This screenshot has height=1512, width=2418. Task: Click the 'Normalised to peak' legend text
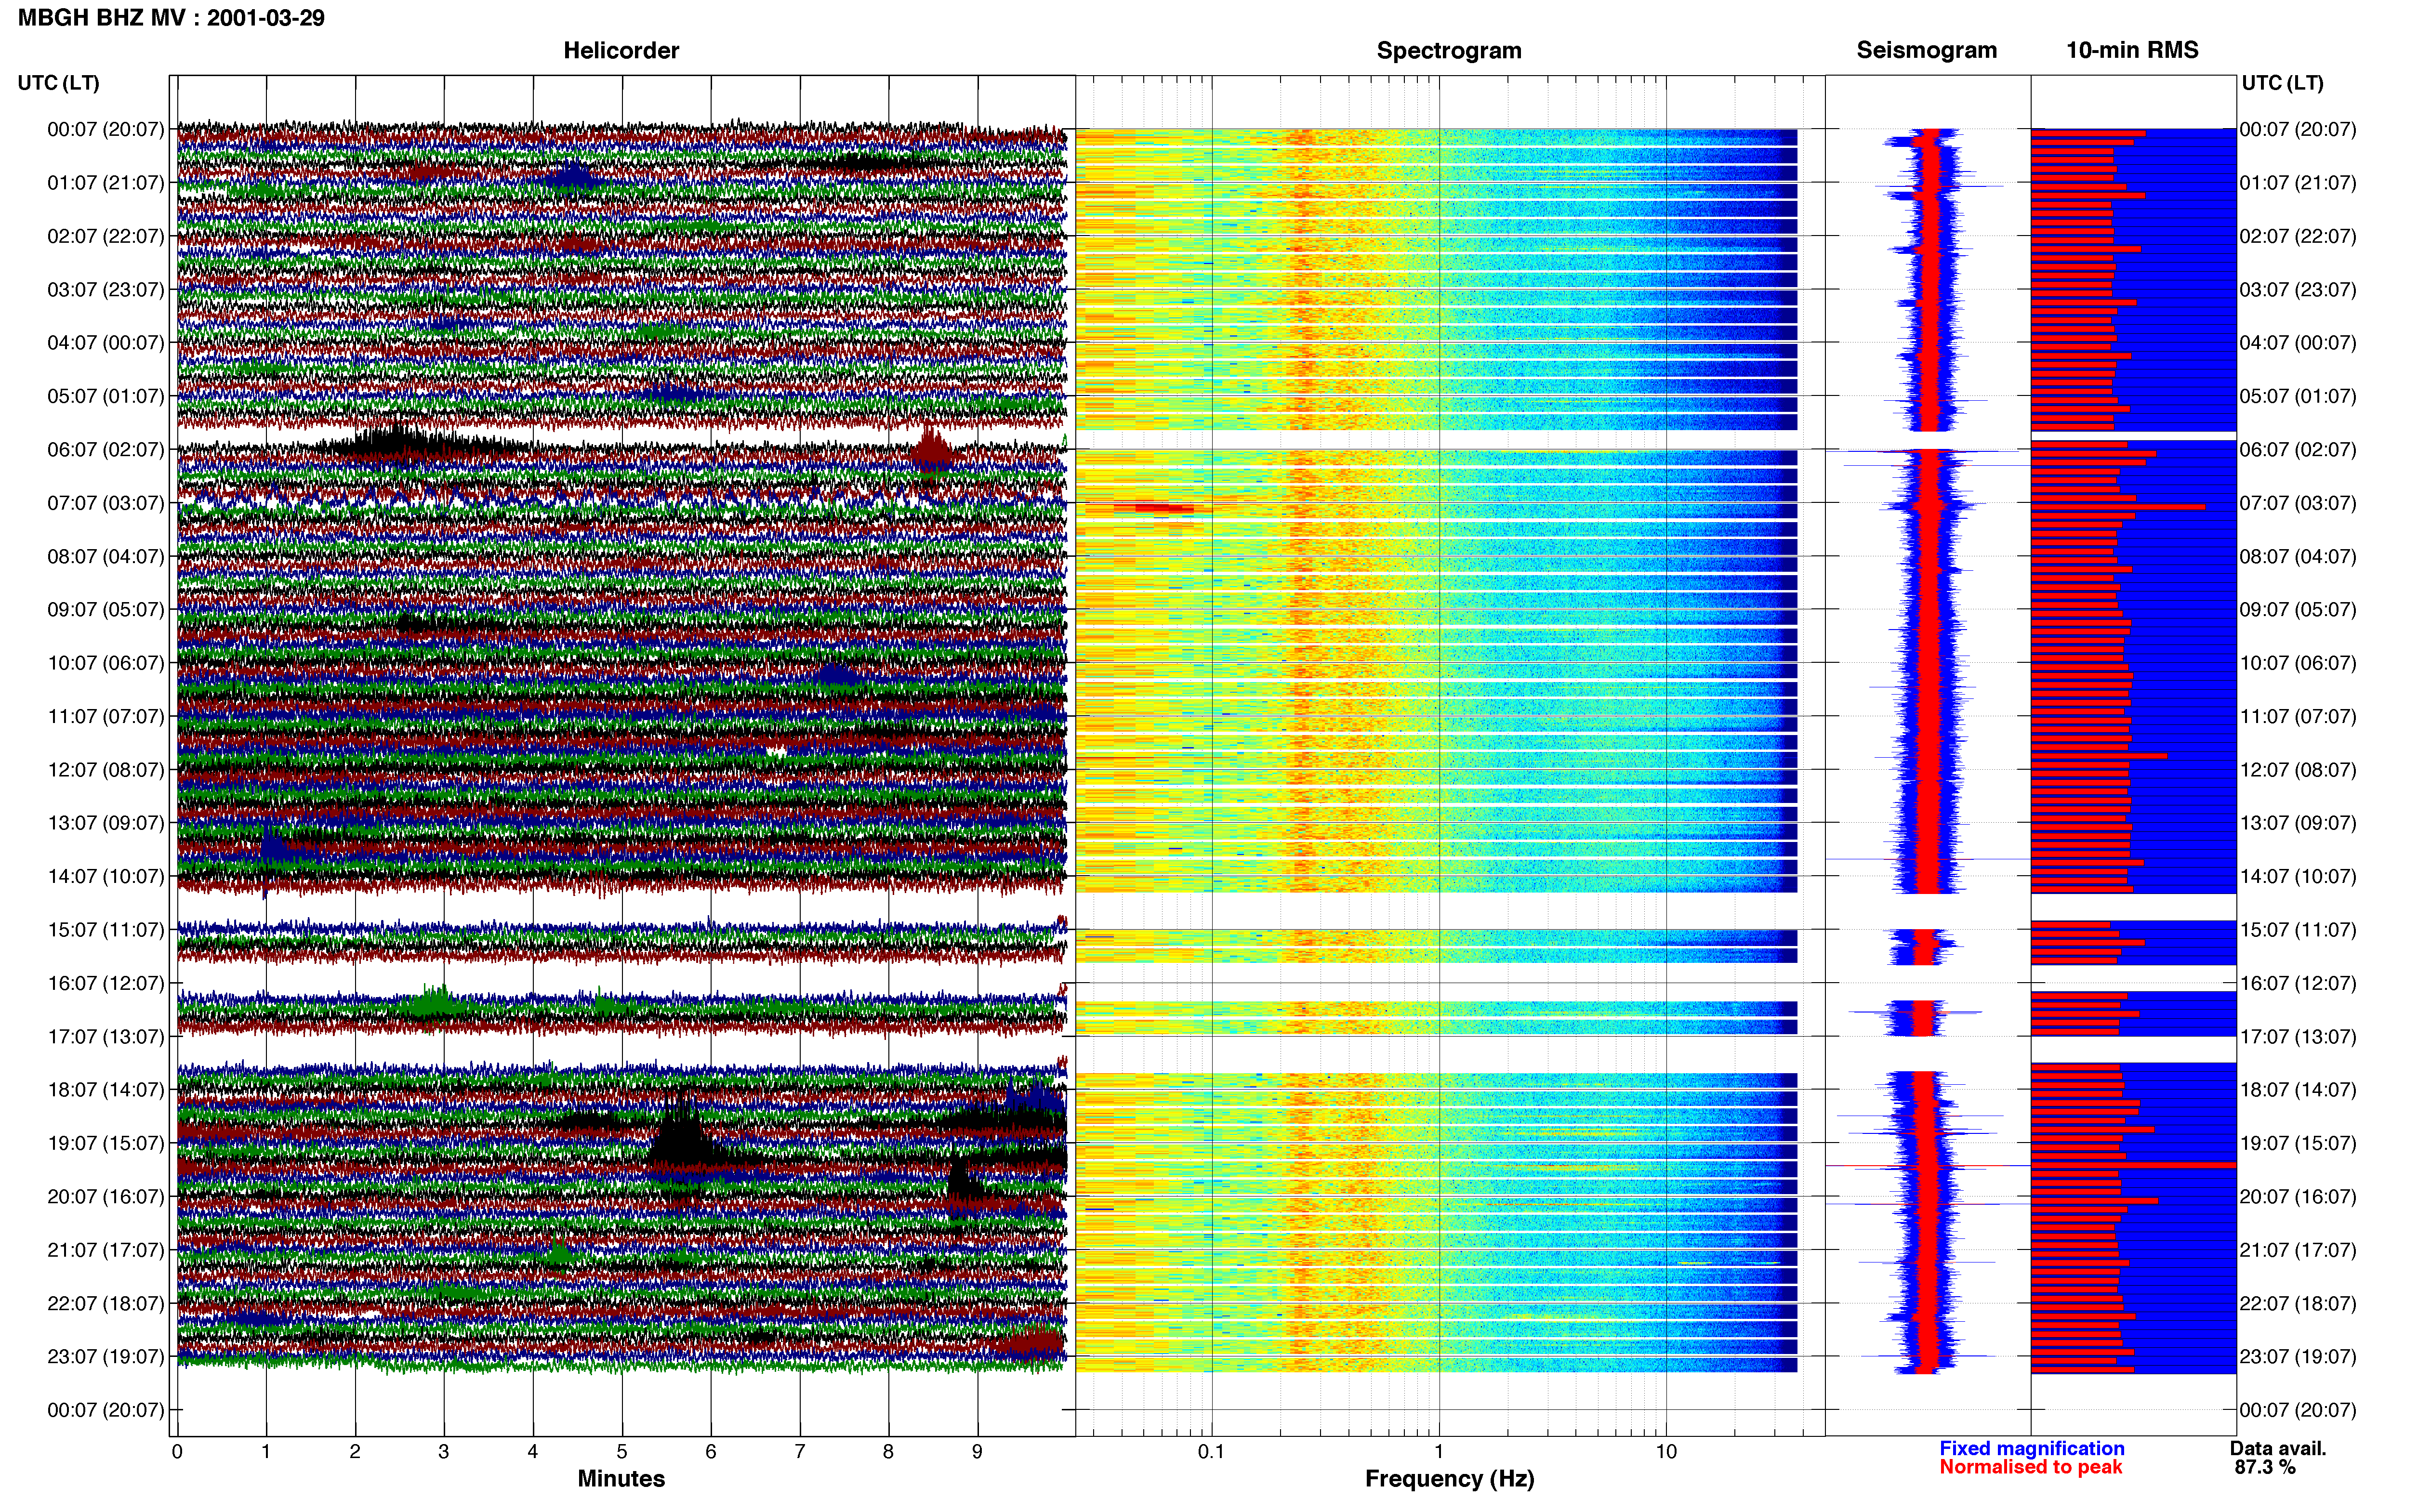tap(2030, 1467)
